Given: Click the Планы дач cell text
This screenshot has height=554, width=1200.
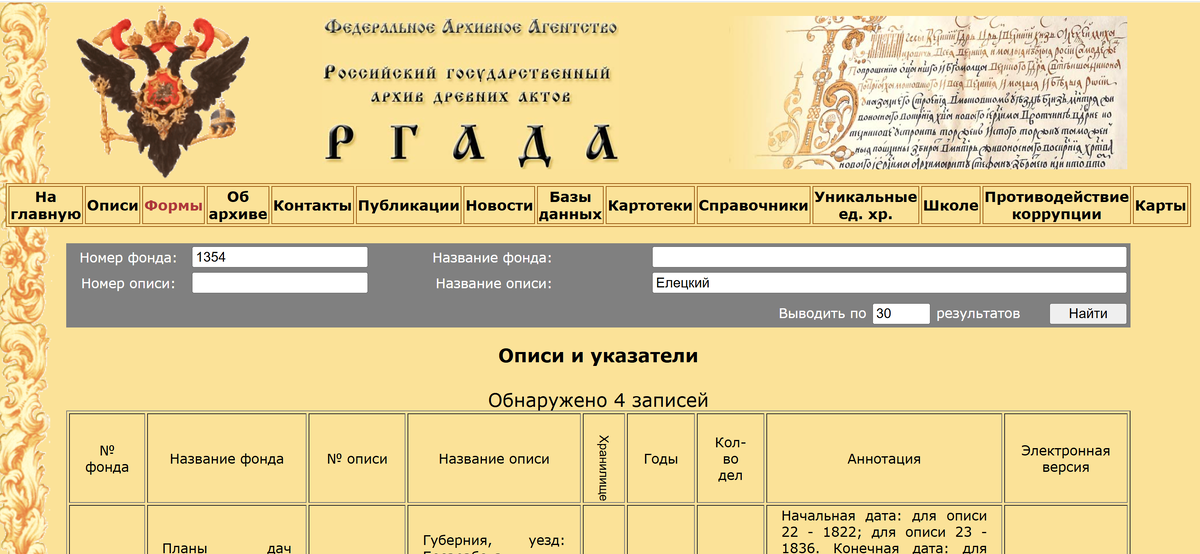Looking at the screenshot, I should 227,548.
